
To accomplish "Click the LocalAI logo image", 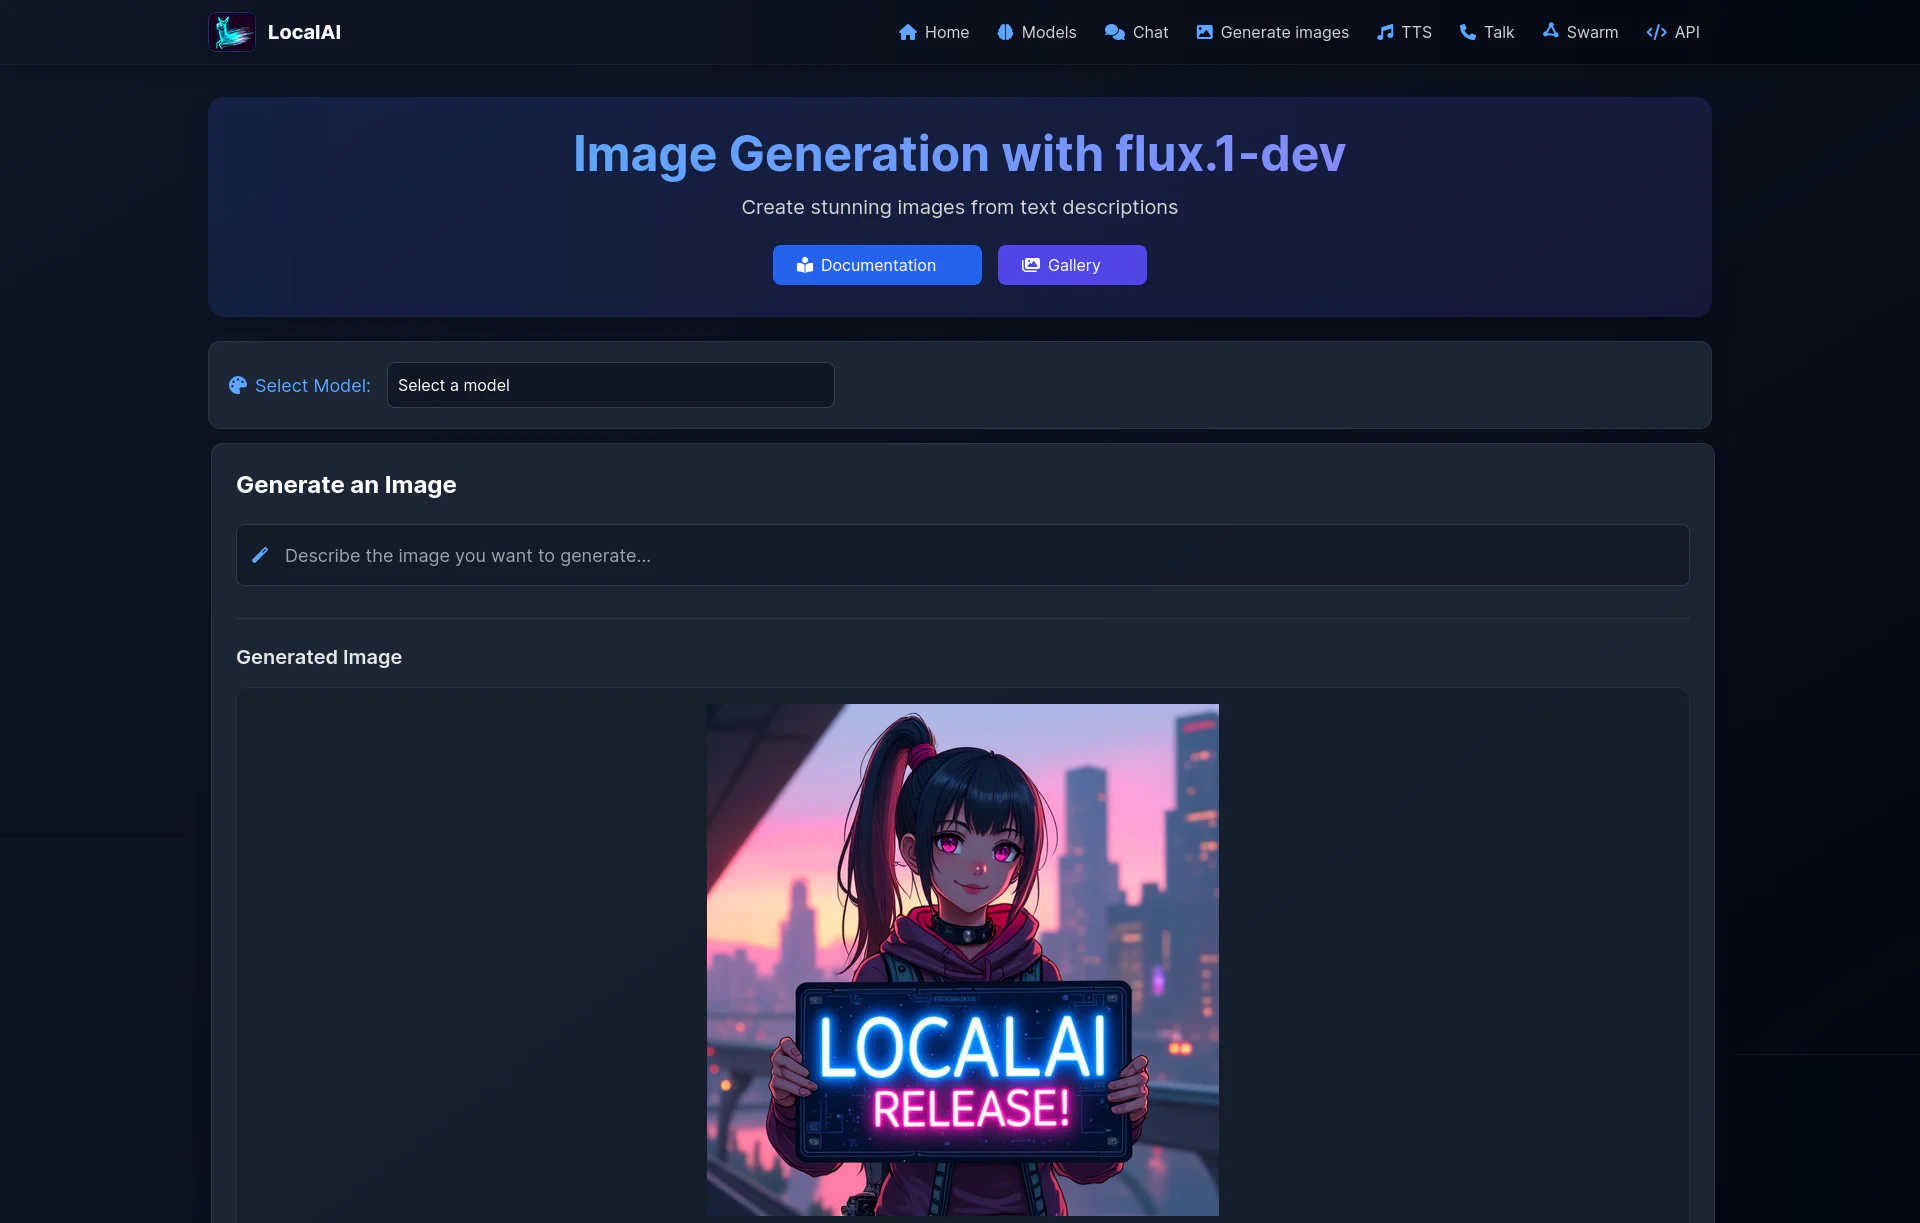I will pyautogui.click(x=231, y=31).
